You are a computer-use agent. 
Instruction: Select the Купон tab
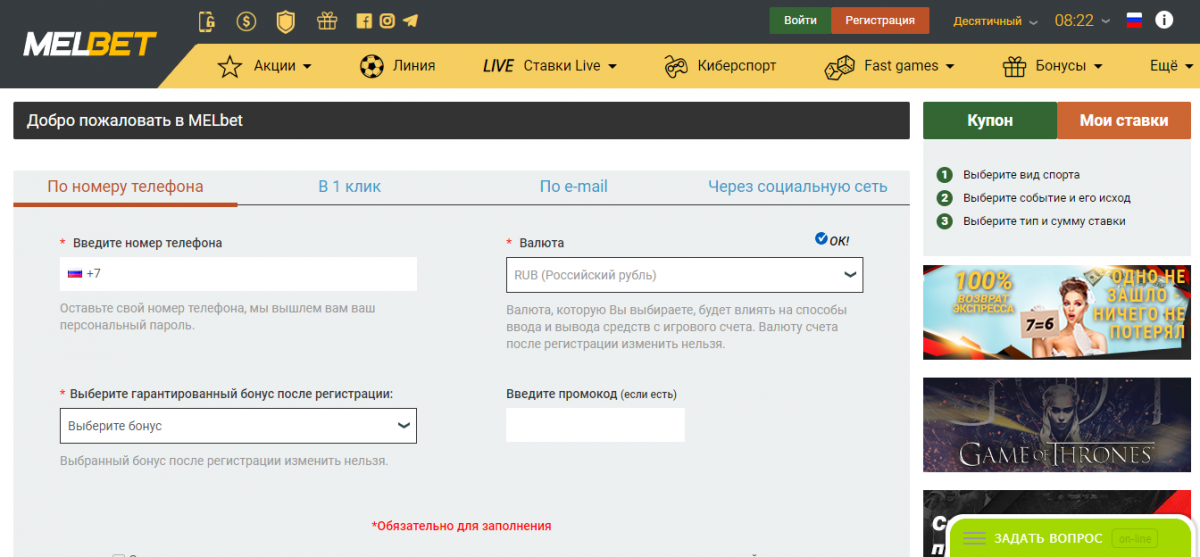990,120
